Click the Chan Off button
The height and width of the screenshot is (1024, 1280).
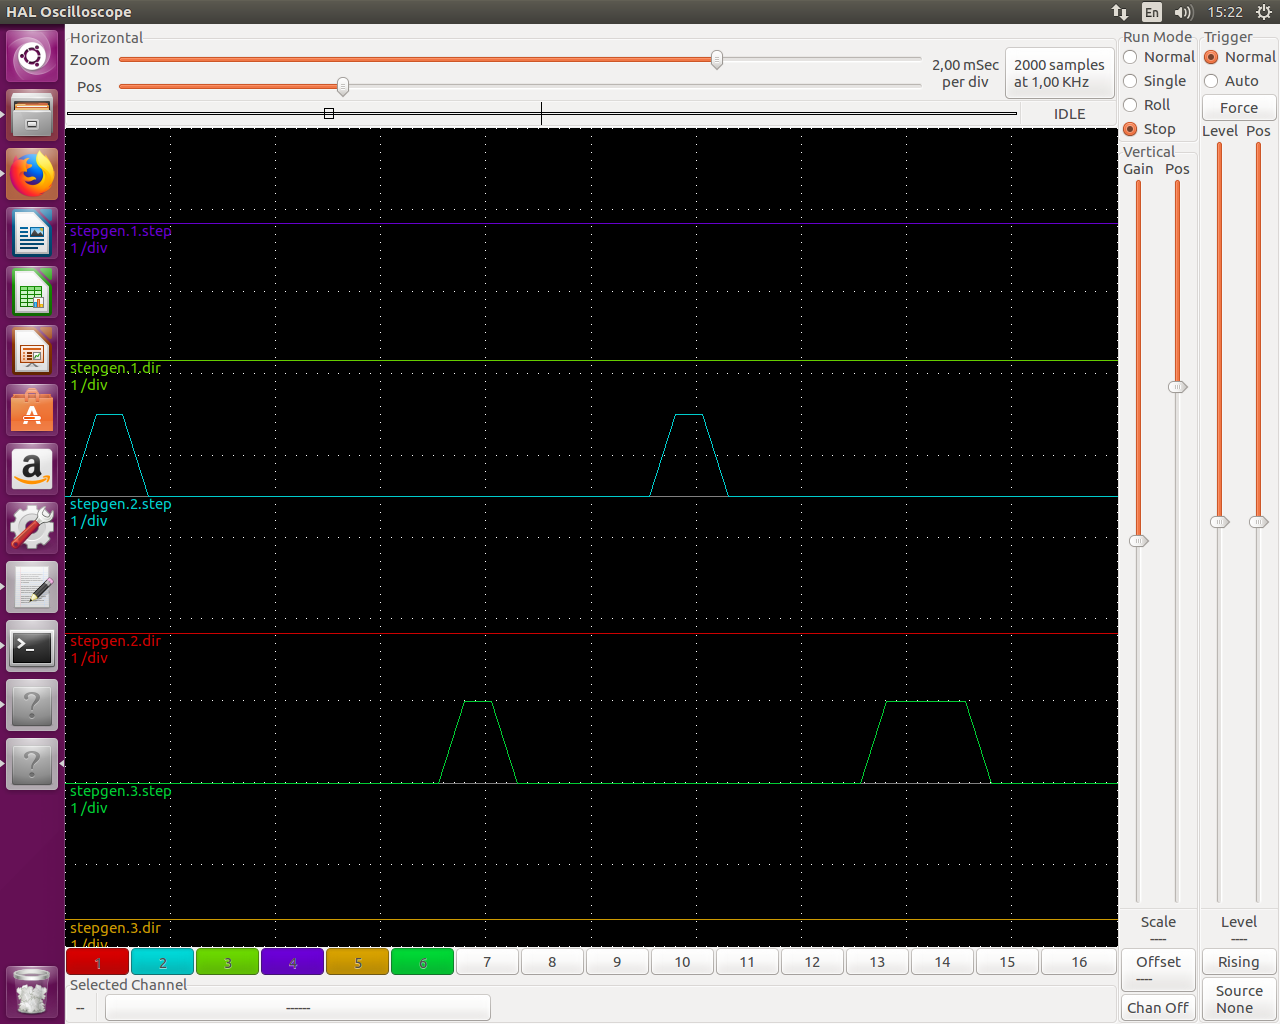click(x=1158, y=1008)
